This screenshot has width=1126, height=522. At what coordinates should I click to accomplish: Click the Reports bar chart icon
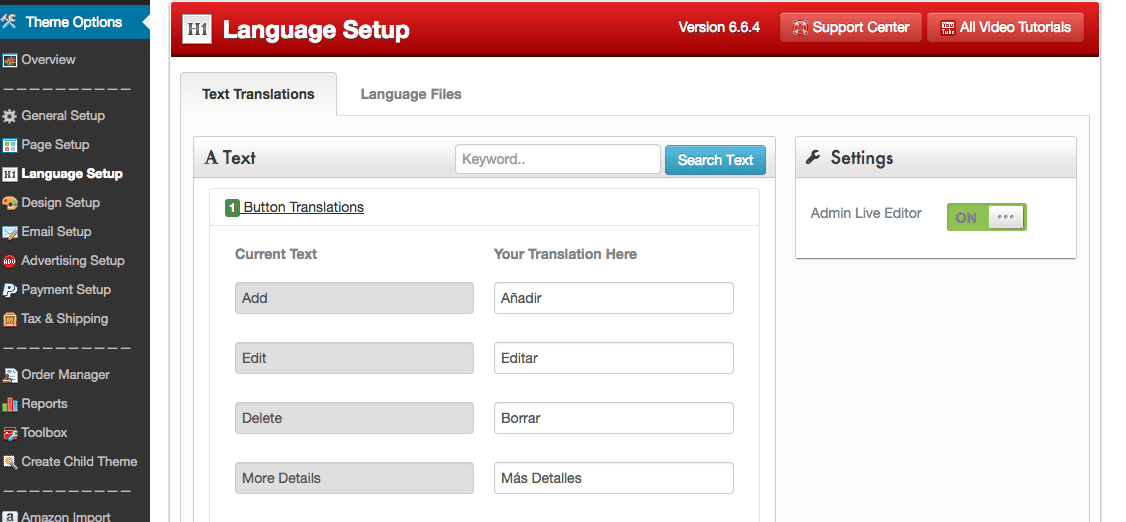coord(10,404)
